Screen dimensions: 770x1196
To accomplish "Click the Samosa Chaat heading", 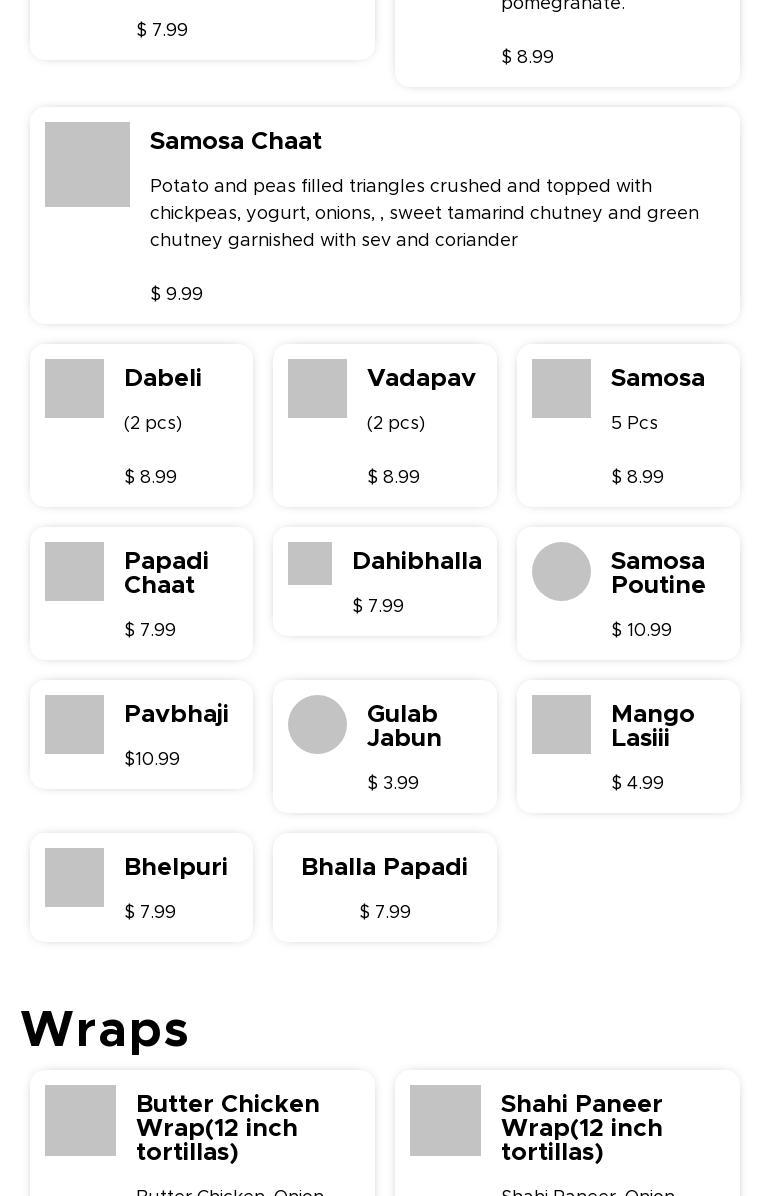I will (x=235, y=141).
